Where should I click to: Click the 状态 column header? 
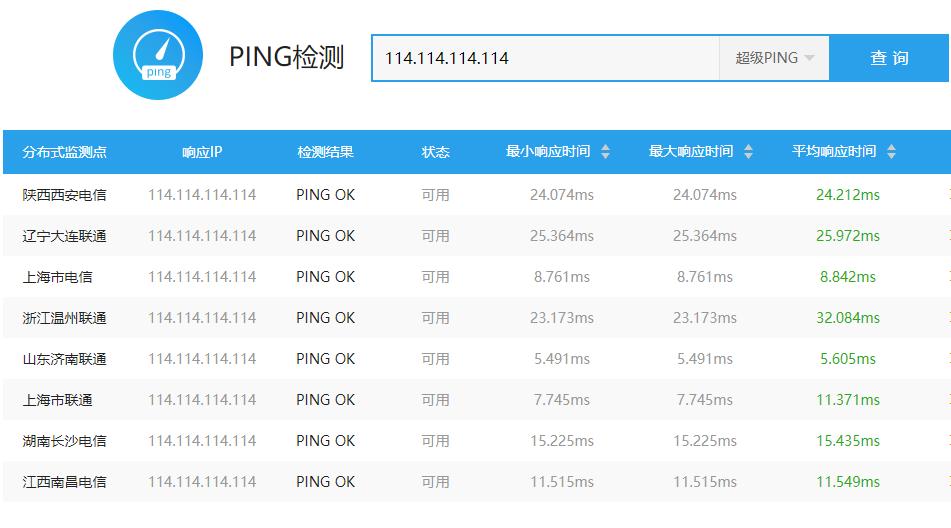[x=435, y=152]
